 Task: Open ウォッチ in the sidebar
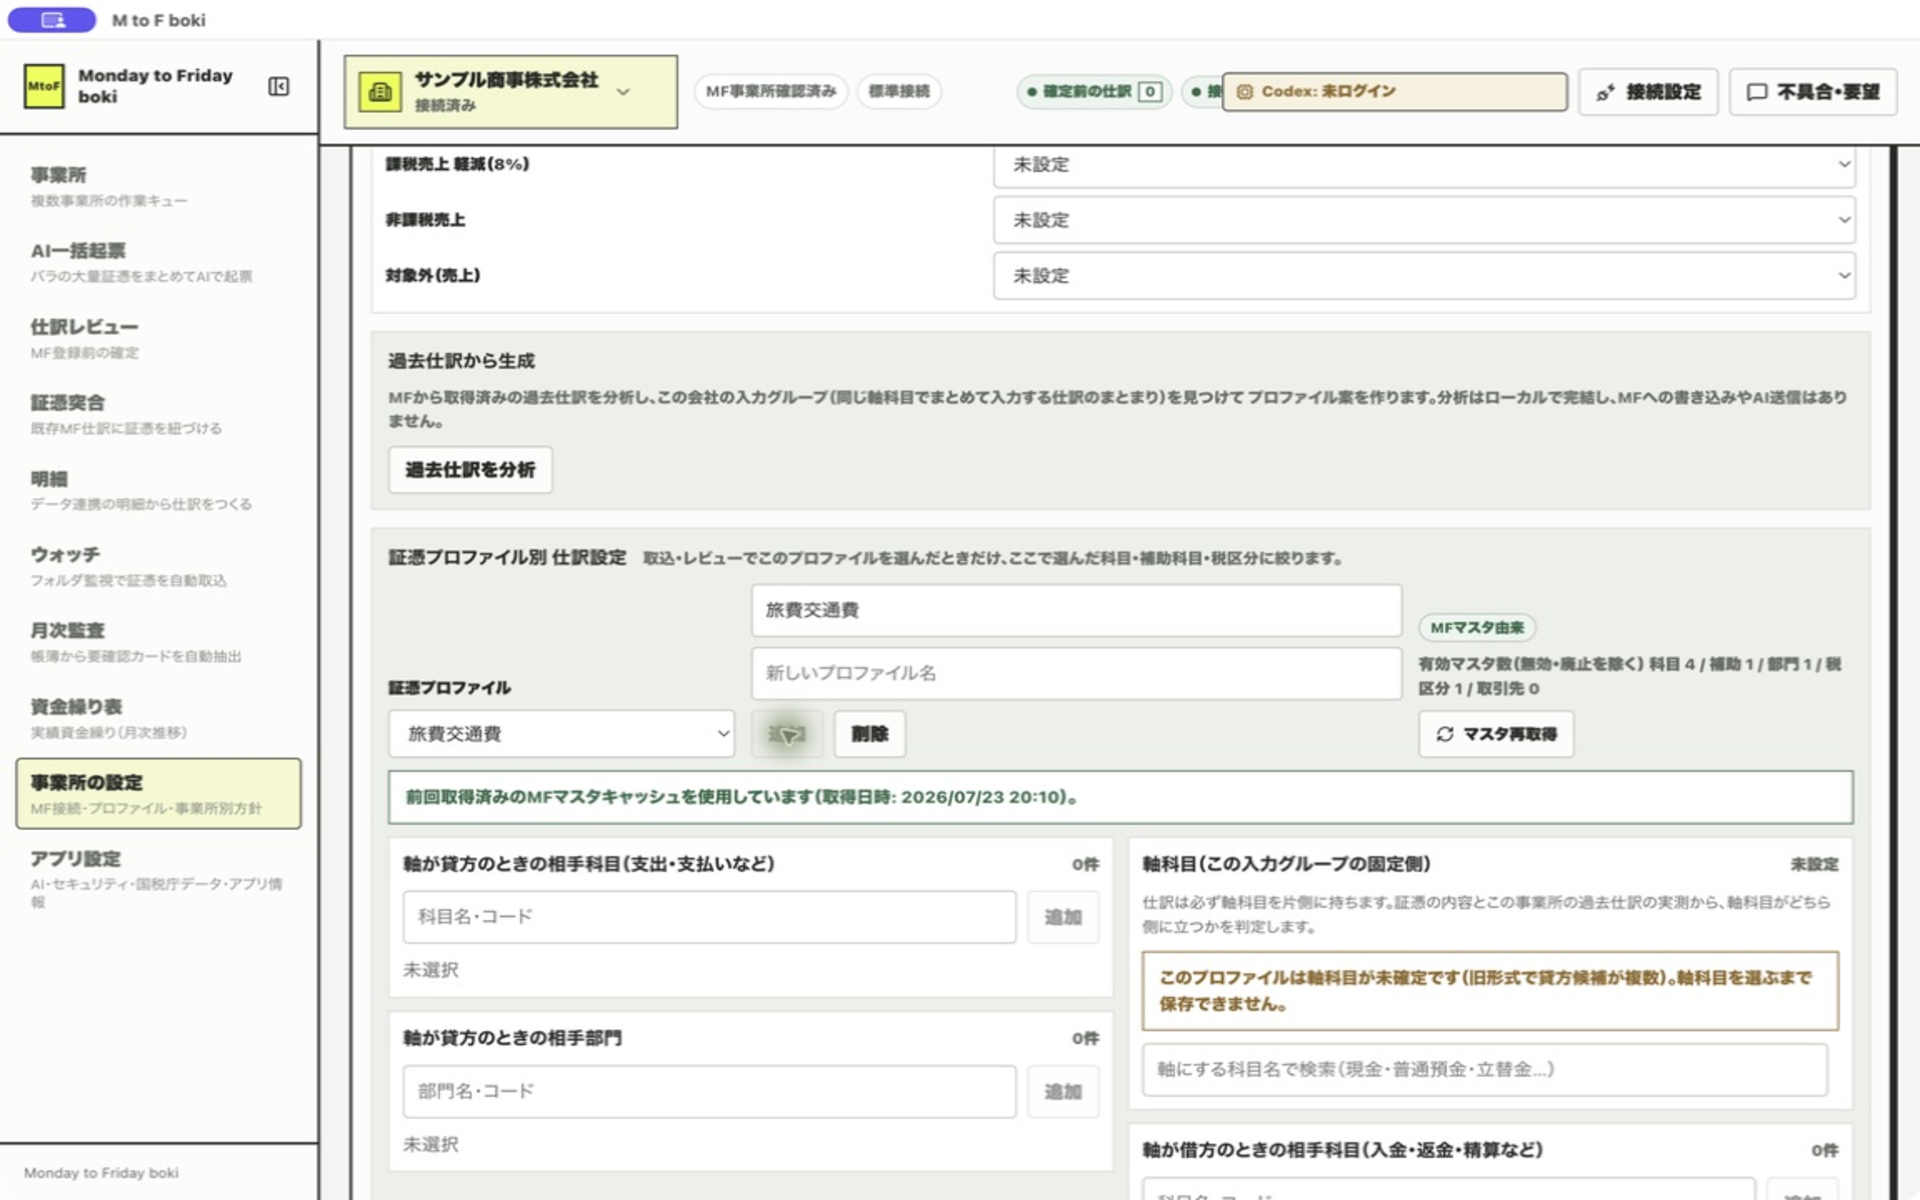(159, 566)
